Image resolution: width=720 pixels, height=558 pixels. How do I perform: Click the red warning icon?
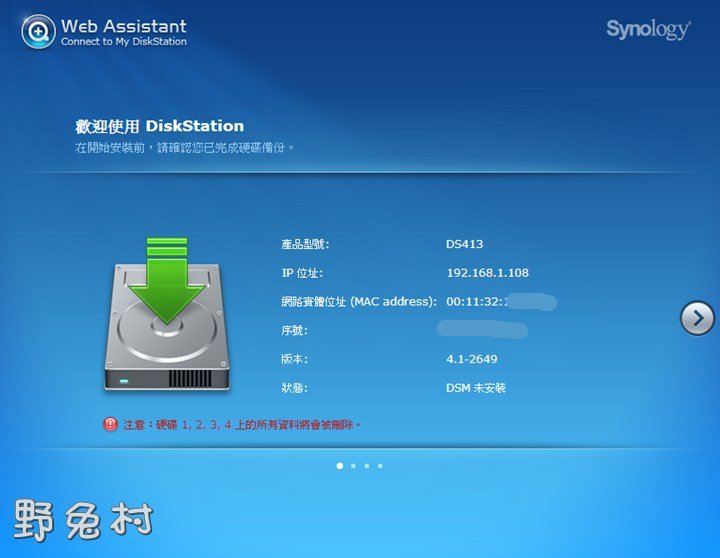pos(110,424)
